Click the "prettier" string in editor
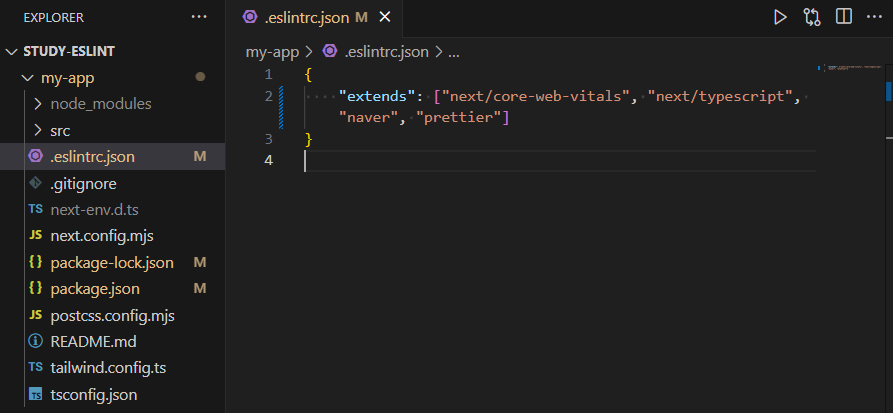 [458, 118]
